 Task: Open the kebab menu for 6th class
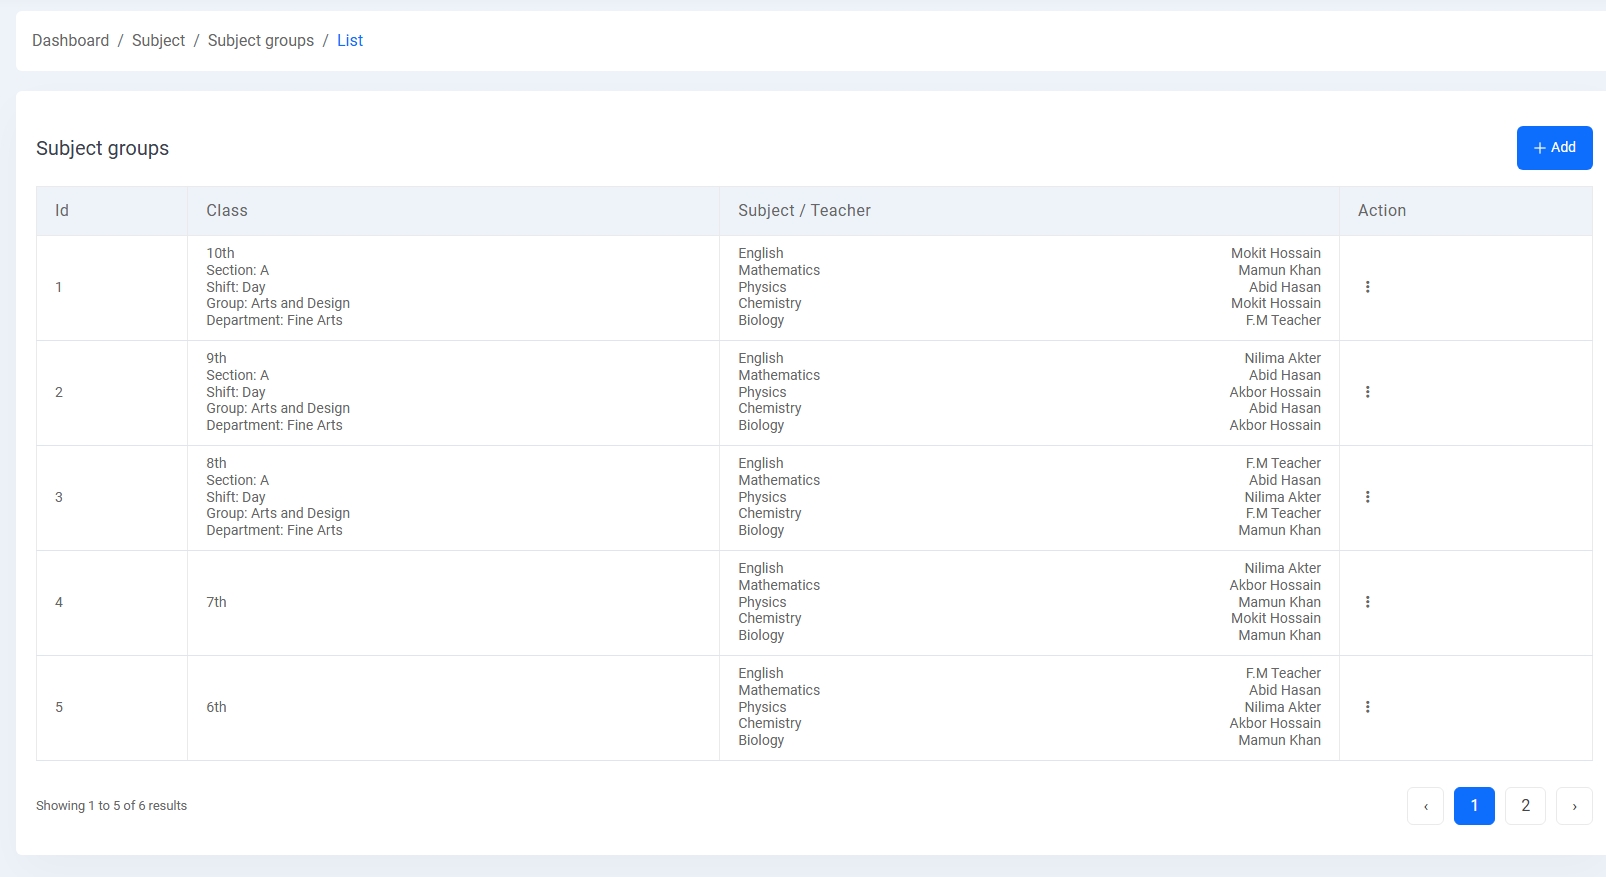click(1367, 707)
